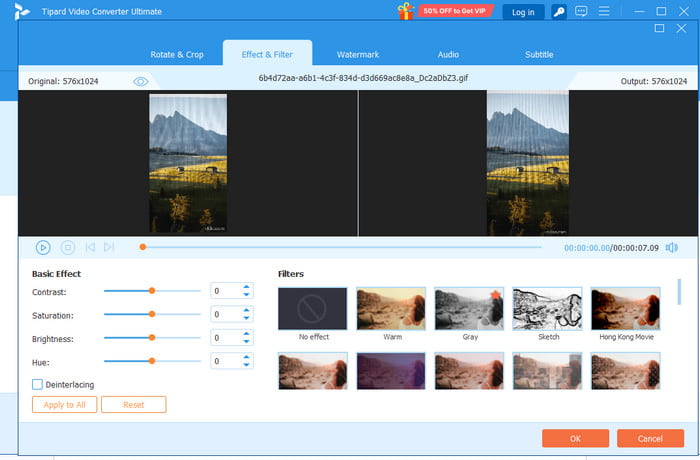Select the Effect & Filter tab
Screen dimensions: 700x460
pyautogui.click(x=267, y=54)
